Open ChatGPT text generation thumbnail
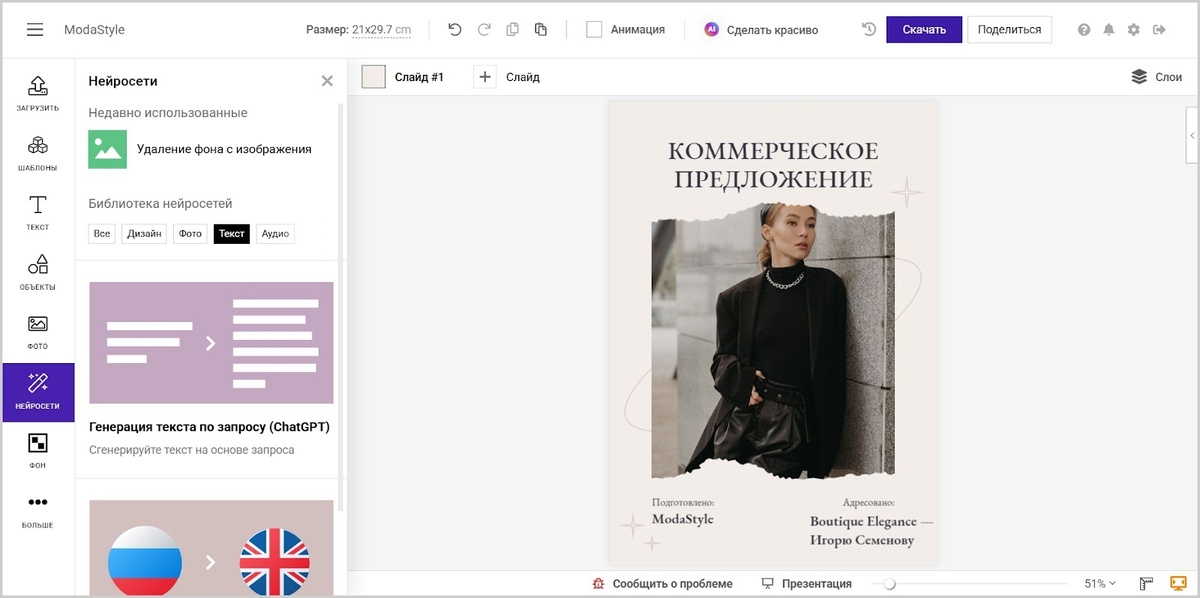Image resolution: width=1200 pixels, height=598 pixels. click(x=211, y=342)
